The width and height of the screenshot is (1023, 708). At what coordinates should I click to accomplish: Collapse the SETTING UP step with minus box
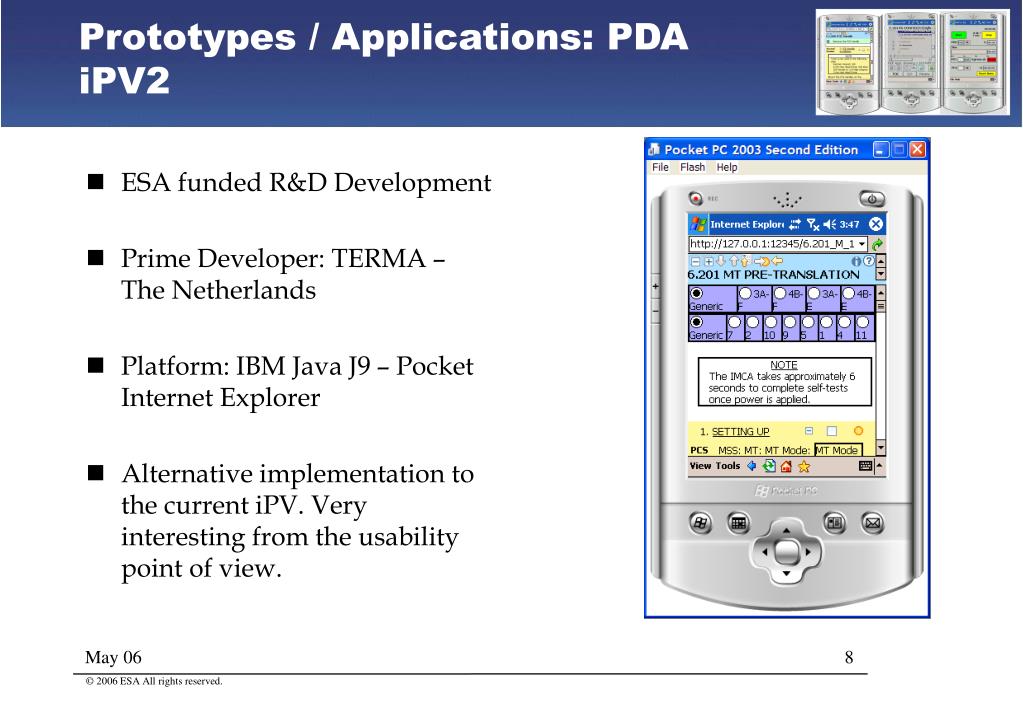[809, 431]
